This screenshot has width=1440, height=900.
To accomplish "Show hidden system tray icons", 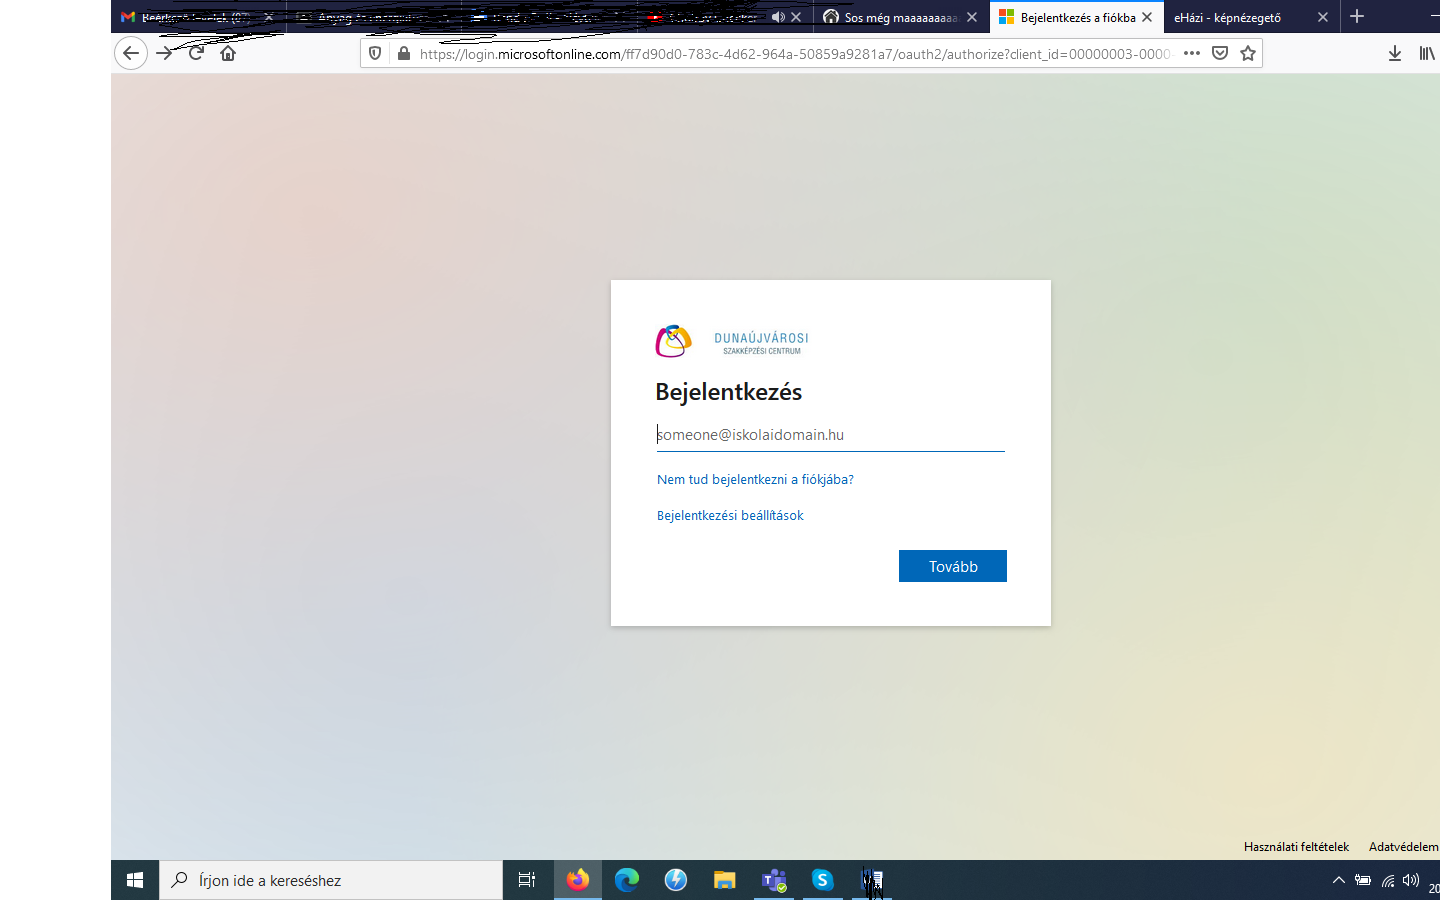I will pos(1338,880).
